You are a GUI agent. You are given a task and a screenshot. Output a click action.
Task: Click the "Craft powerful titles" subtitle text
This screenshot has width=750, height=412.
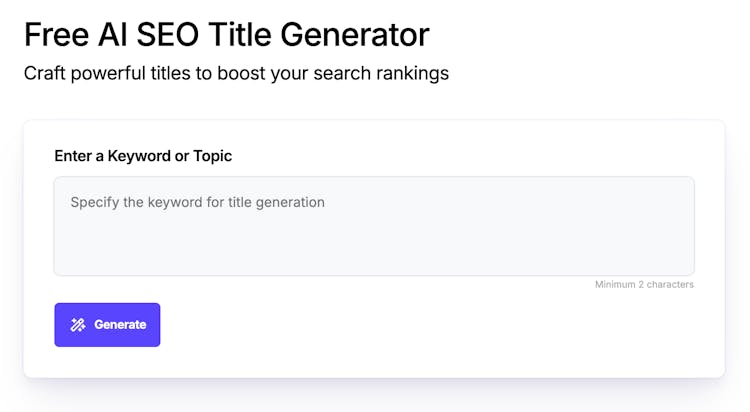click(236, 73)
